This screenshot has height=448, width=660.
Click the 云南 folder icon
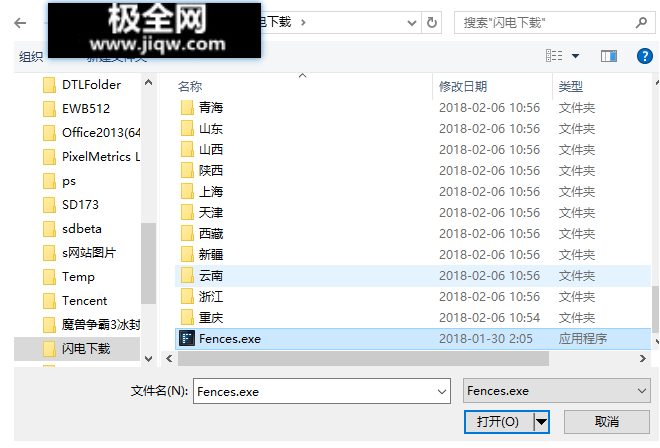coord(186,275)
